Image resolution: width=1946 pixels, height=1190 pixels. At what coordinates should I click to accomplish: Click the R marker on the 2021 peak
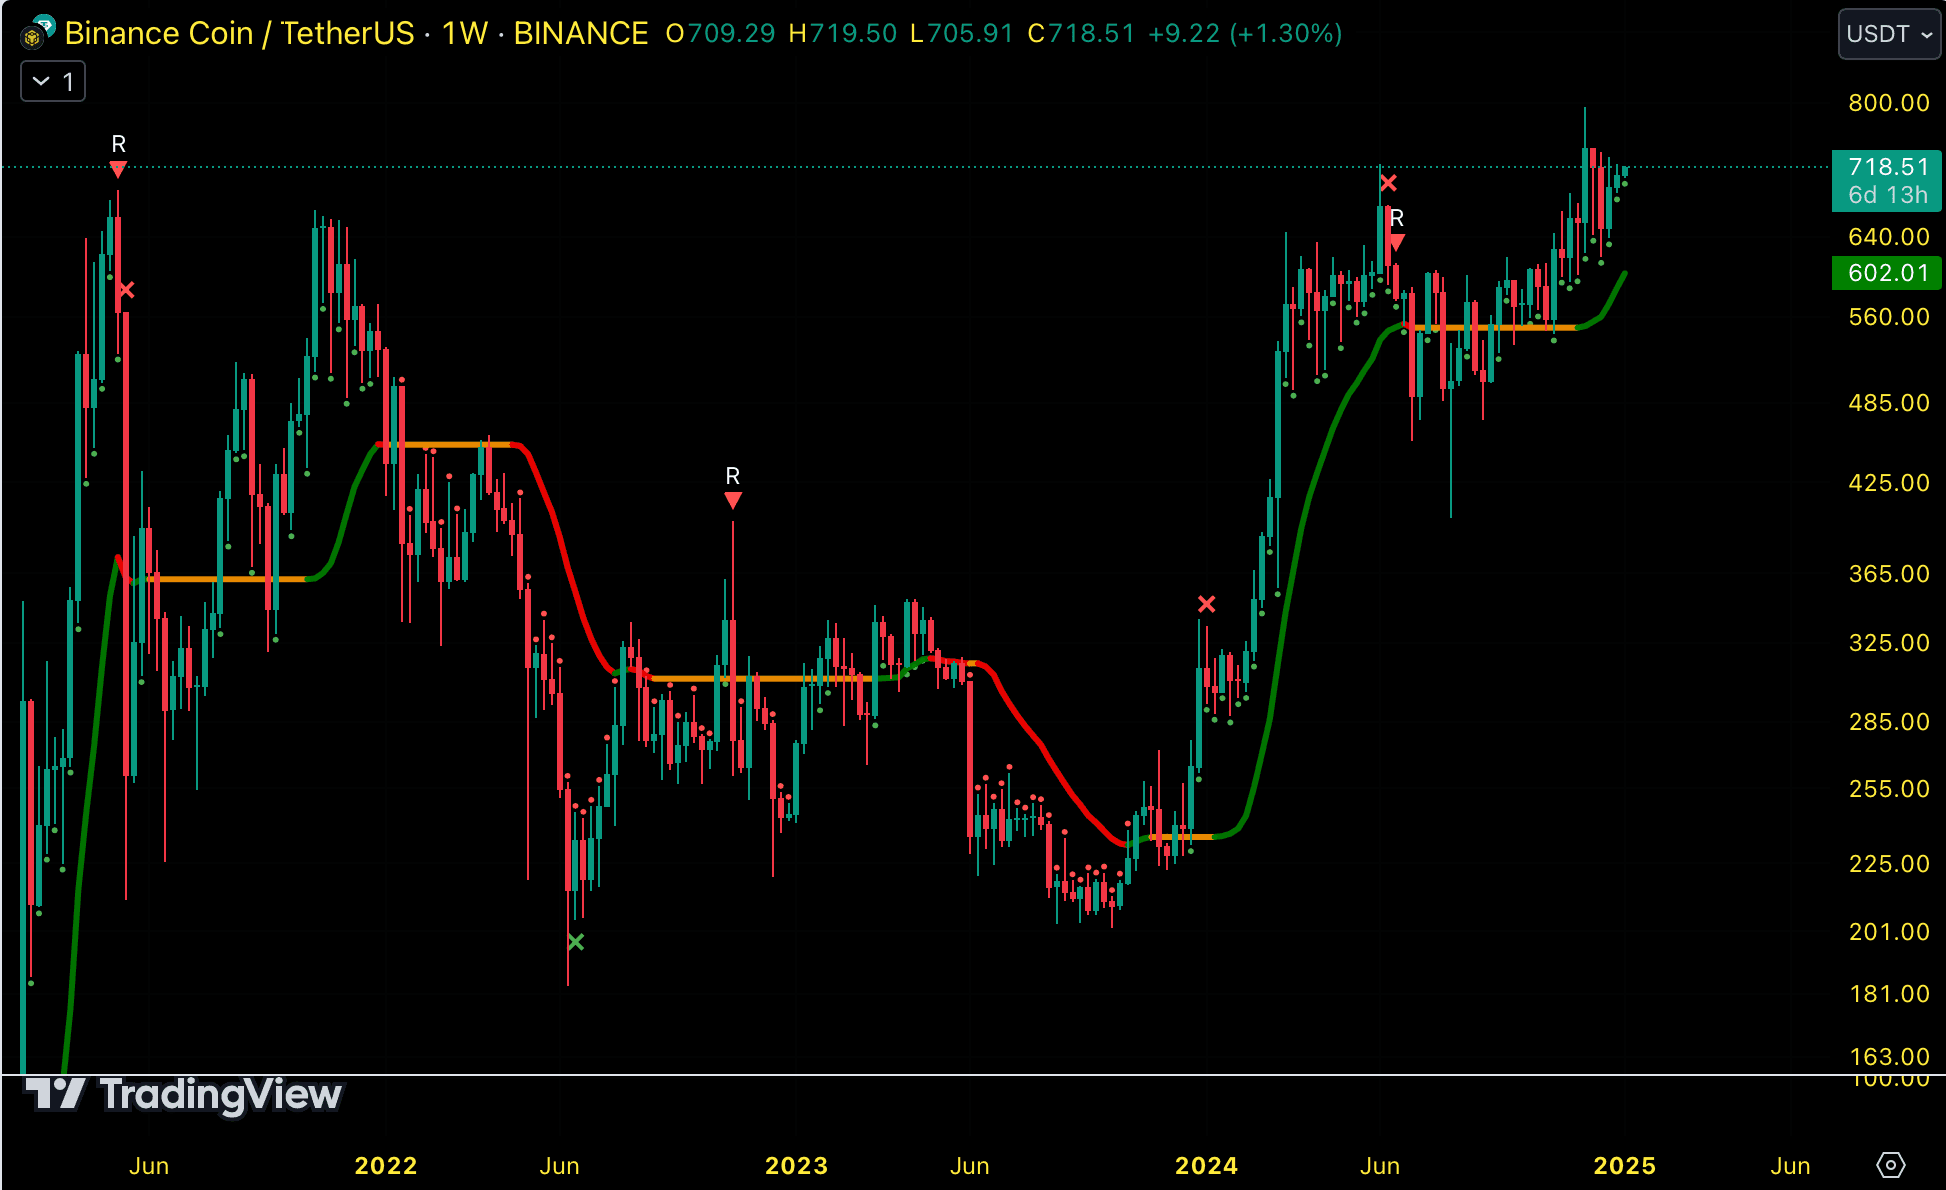[118, 156]
